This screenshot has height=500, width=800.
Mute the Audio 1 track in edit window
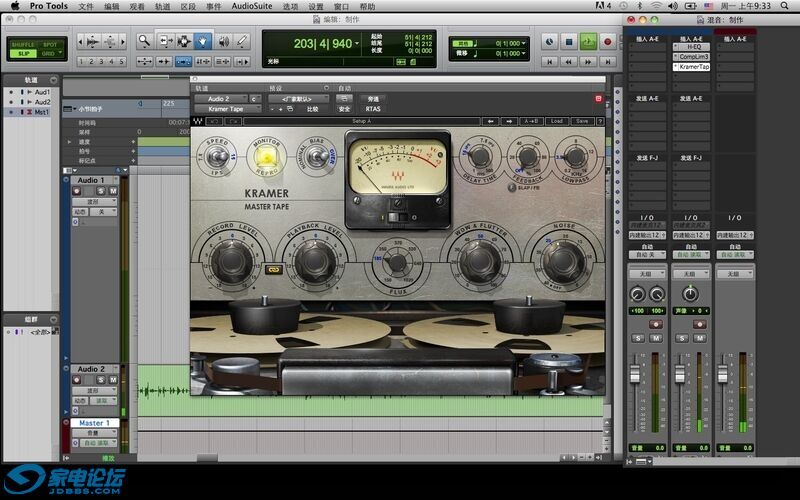113,191
